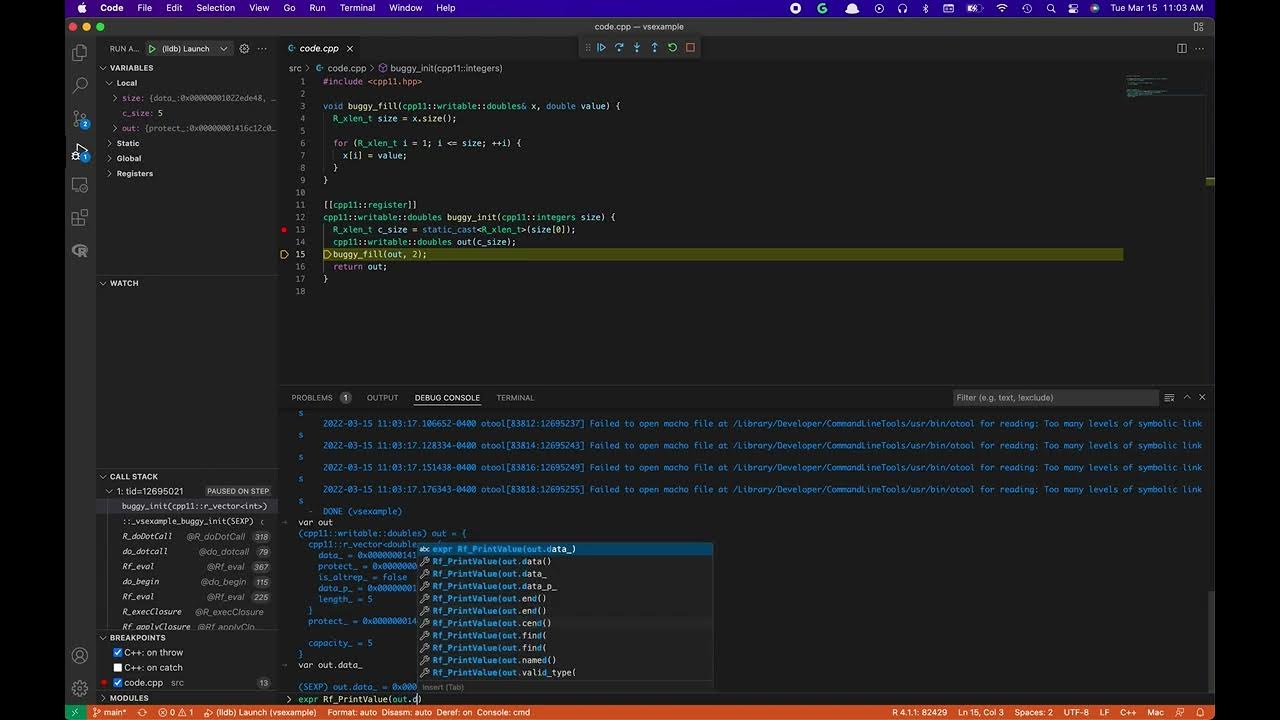Open the R extension view
The height and width of the screenshot is (720, 1280).
[80, 251]
